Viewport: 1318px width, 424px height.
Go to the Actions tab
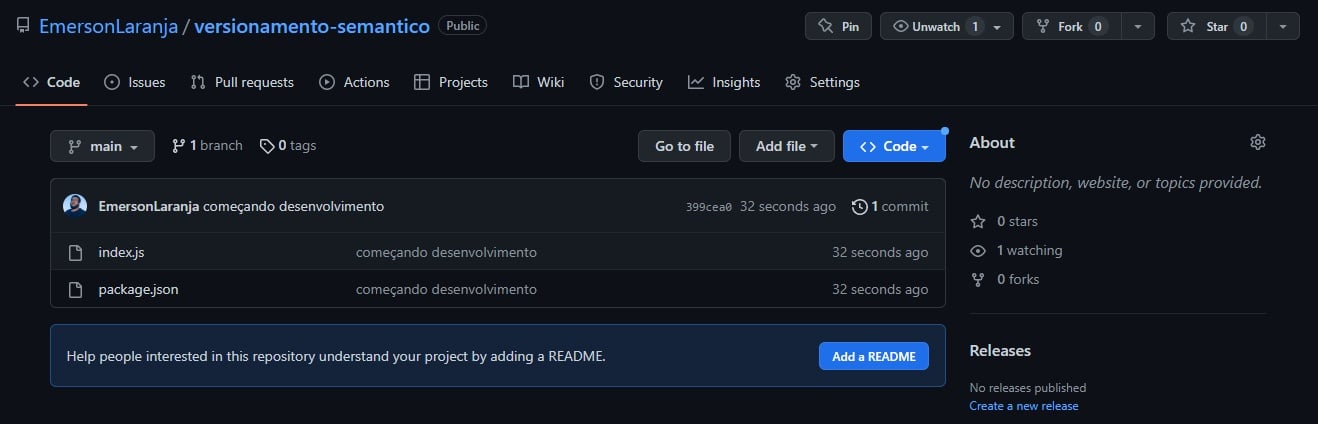pos(355,82)
